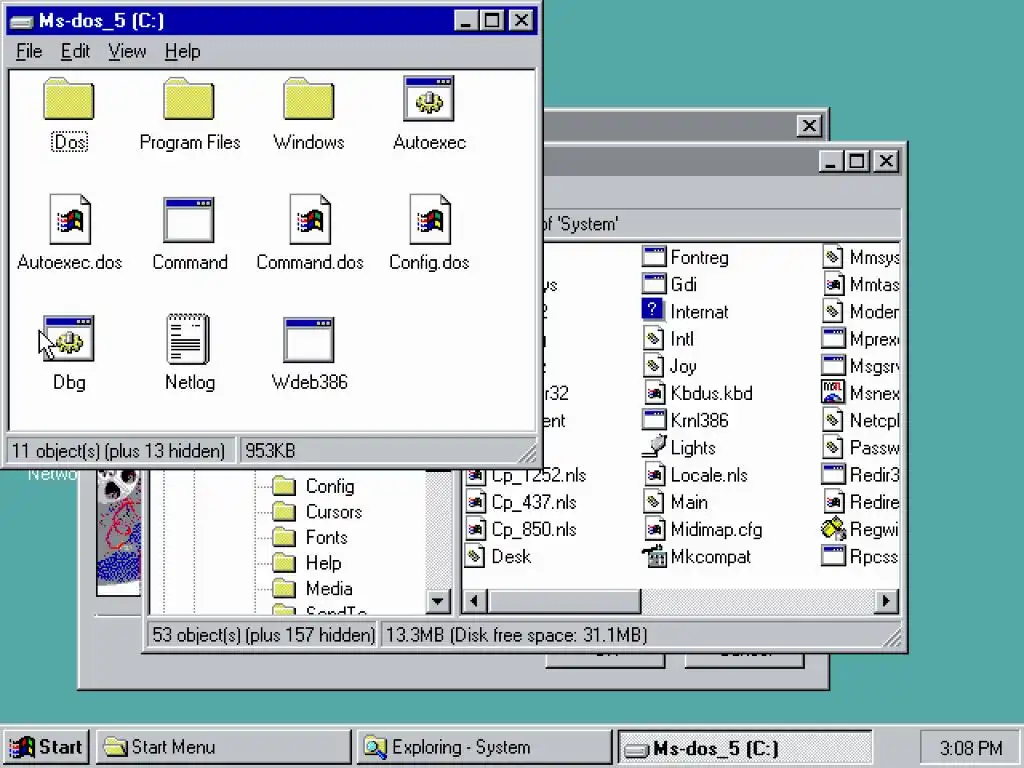Select the Media folder in Explorer tree
The height and width of the screenshot is (768, 1024).
click(312, 588)
